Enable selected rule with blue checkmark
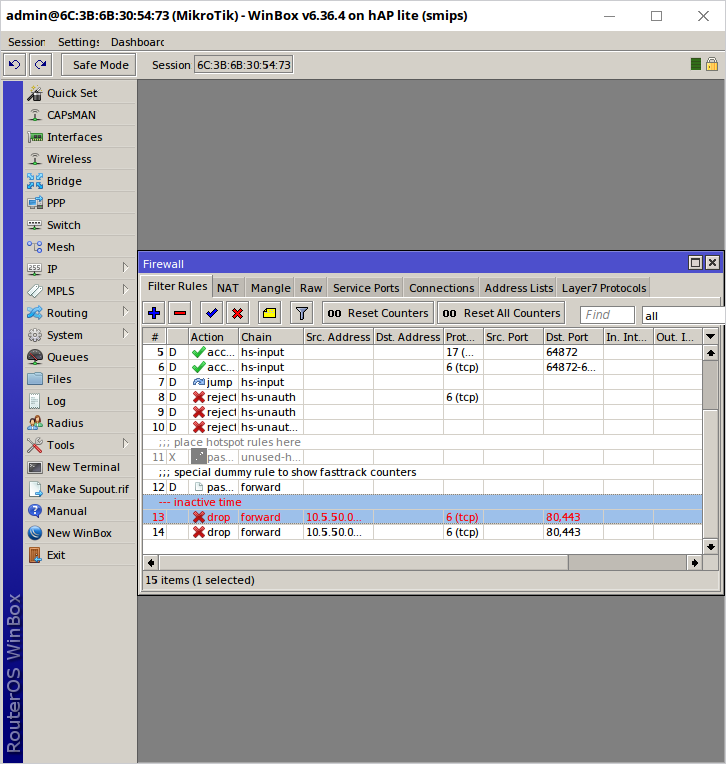 (211, 313)
